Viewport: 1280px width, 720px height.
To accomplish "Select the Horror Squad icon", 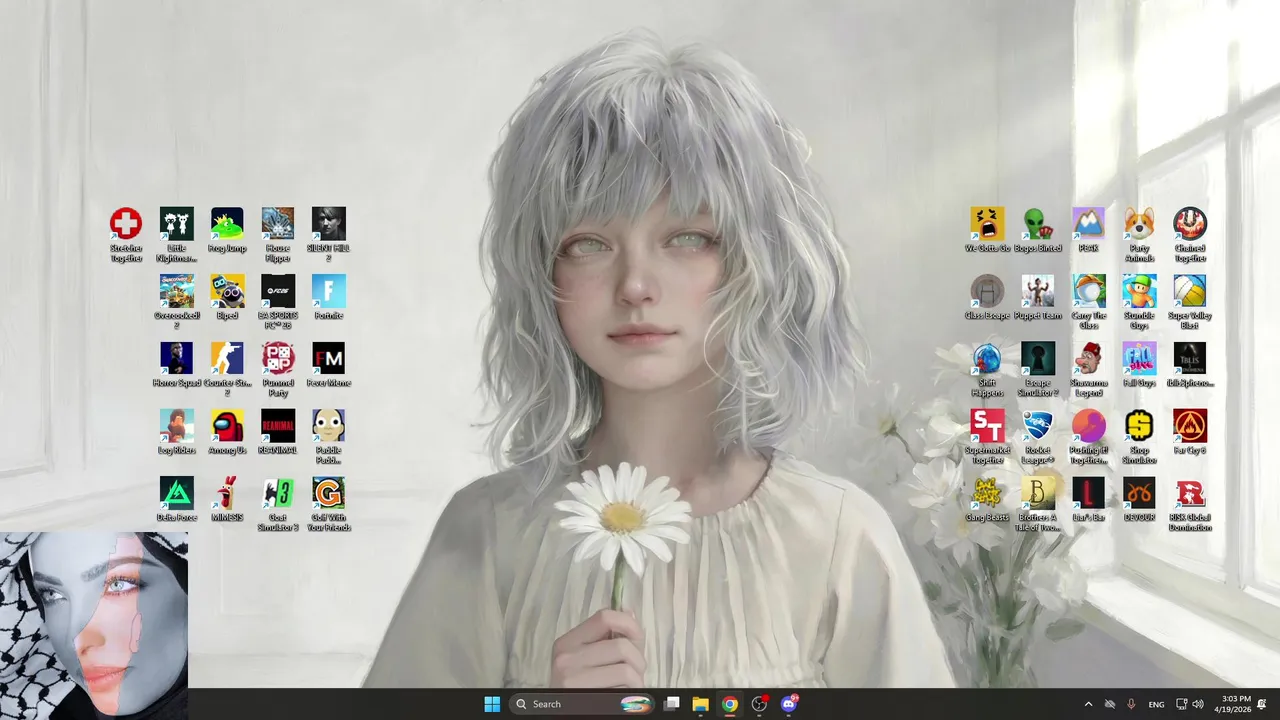I will [177, 358].
